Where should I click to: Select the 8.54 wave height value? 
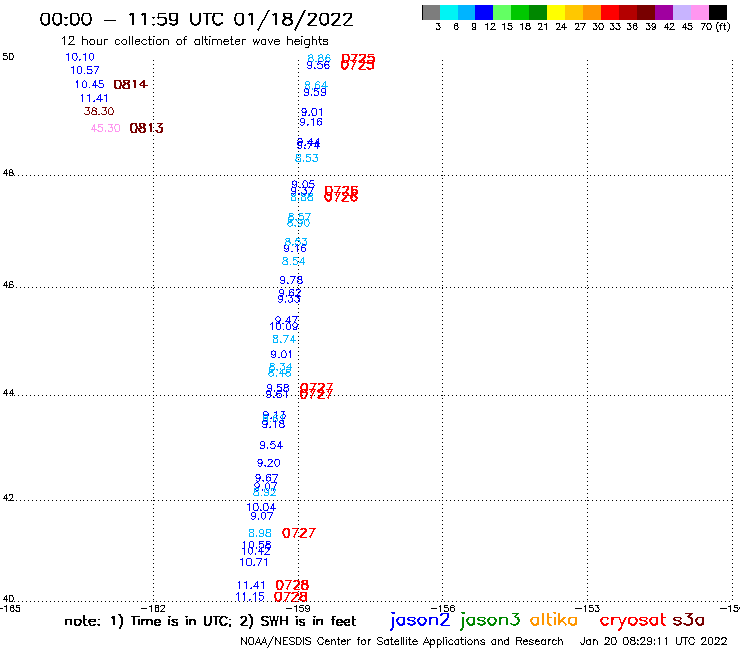coord(294,262)
